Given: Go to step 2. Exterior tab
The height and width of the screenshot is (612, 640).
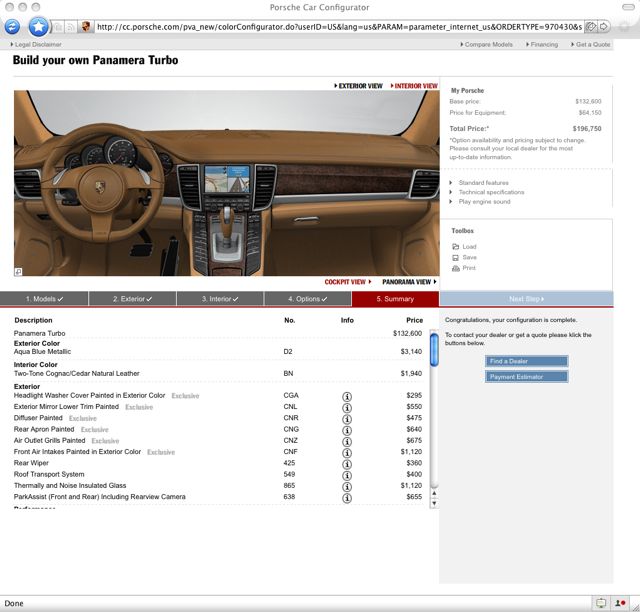Looking at the screenshot, I should 132,299.
